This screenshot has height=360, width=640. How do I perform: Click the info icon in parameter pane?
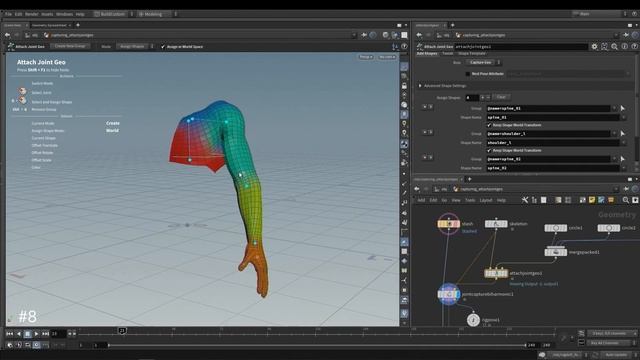pos(624,47)
